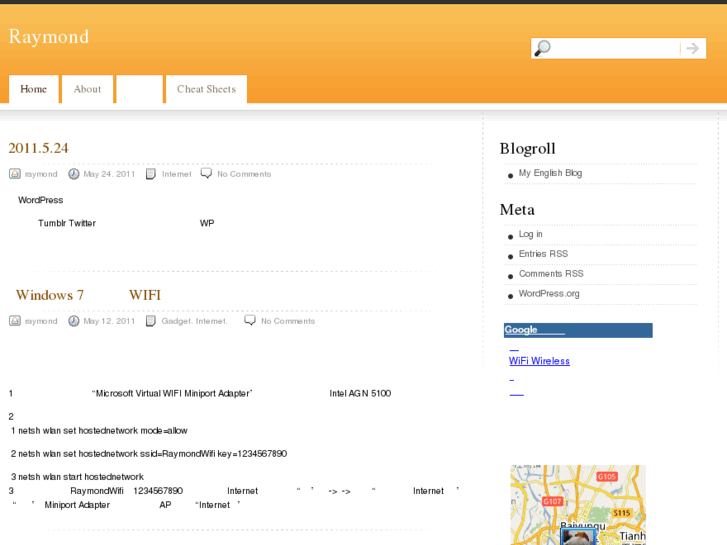
Task: Click the 'netsh wlan set hostednetwork mode=allow' line
Action: 103,431
